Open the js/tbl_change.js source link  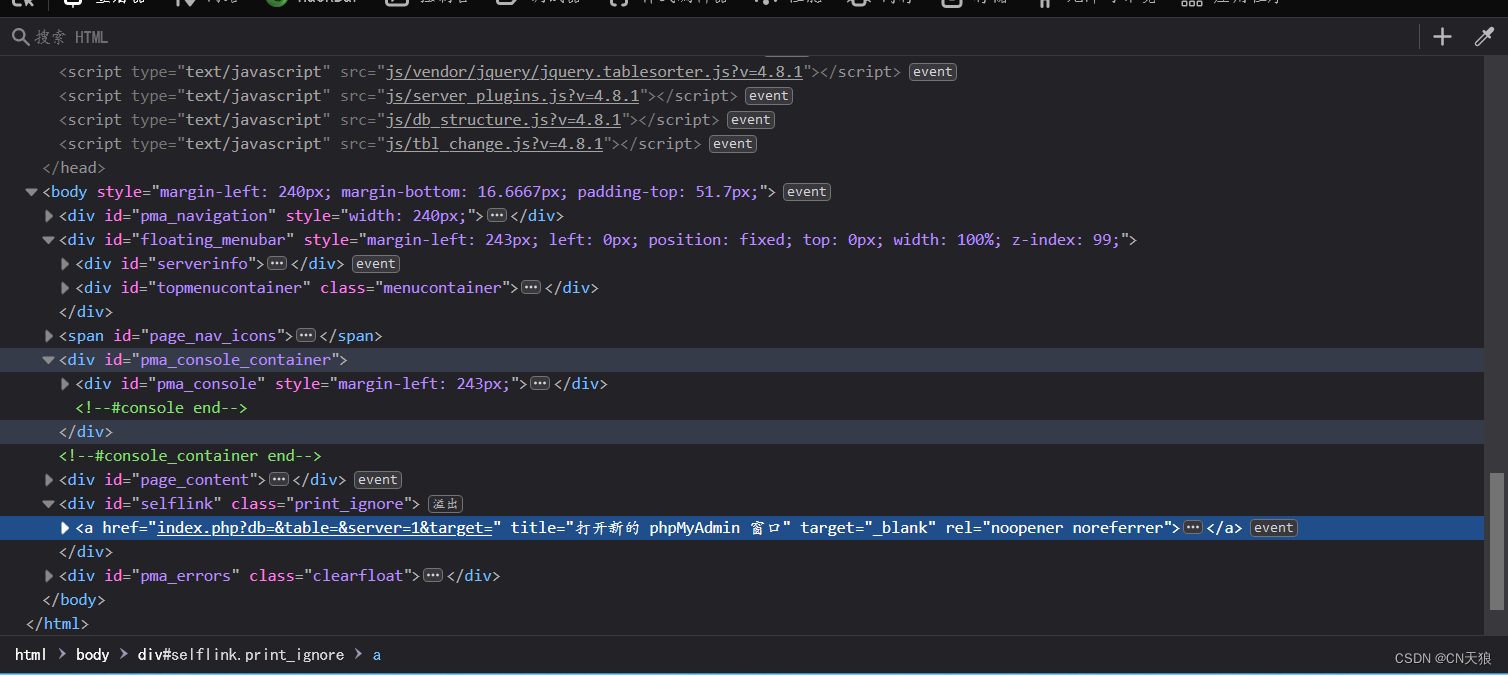coord(495,144)
